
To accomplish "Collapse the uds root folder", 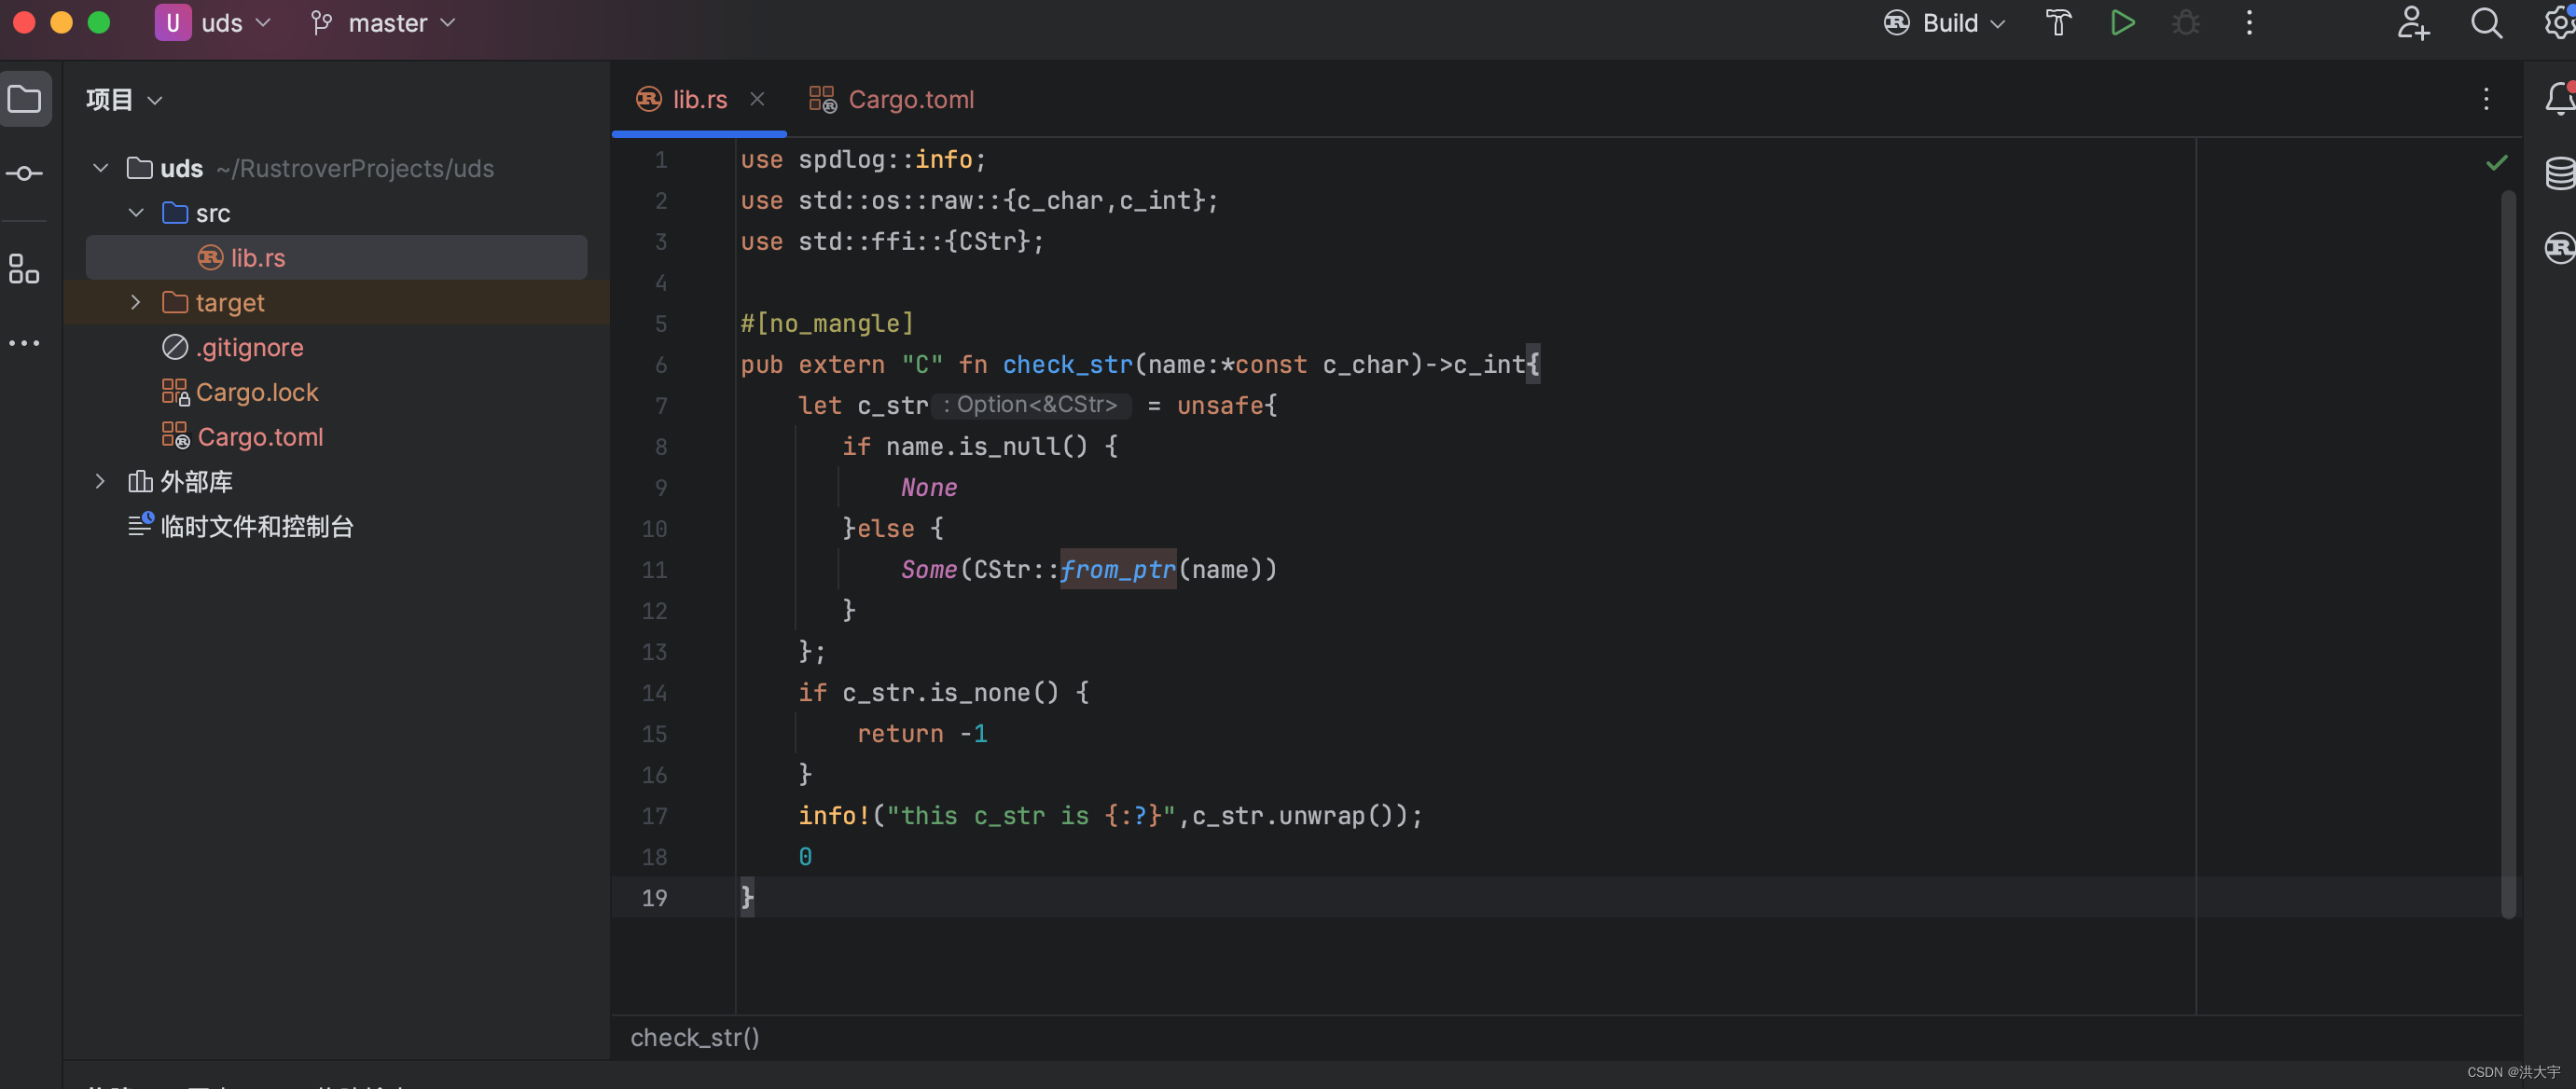I will coord(100,168).
